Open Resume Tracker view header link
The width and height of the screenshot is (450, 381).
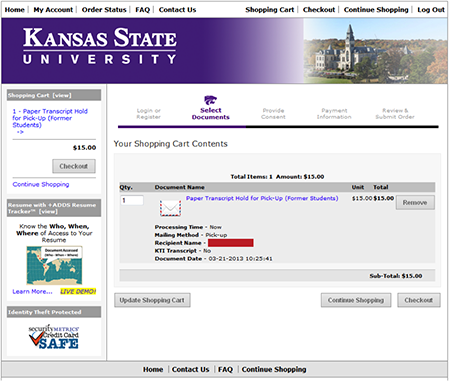[54, 208]
